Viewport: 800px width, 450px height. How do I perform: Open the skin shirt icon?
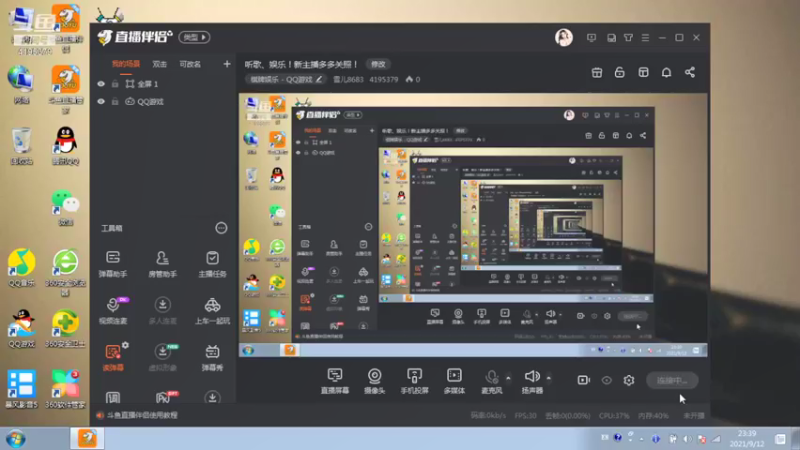click(629, 38)
